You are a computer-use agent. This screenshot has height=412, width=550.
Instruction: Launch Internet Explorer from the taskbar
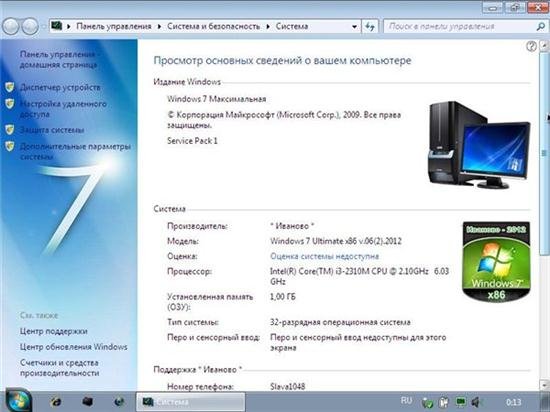(x=55, y=402)
